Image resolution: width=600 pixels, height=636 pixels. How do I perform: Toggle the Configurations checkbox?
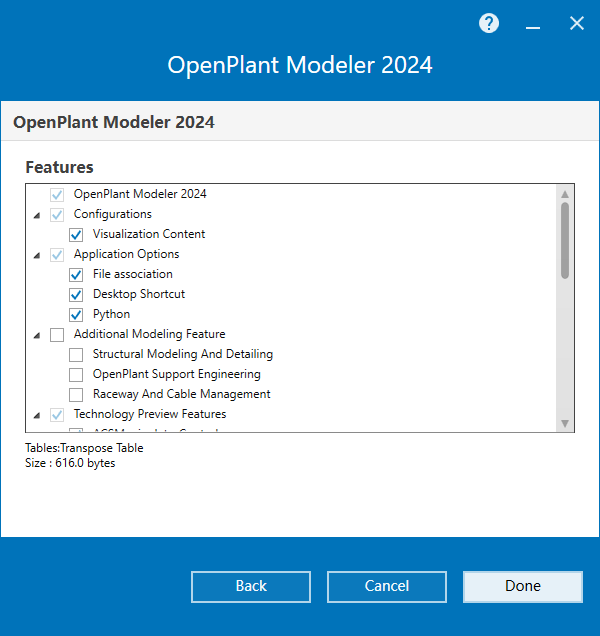click(x=57, y=215)
